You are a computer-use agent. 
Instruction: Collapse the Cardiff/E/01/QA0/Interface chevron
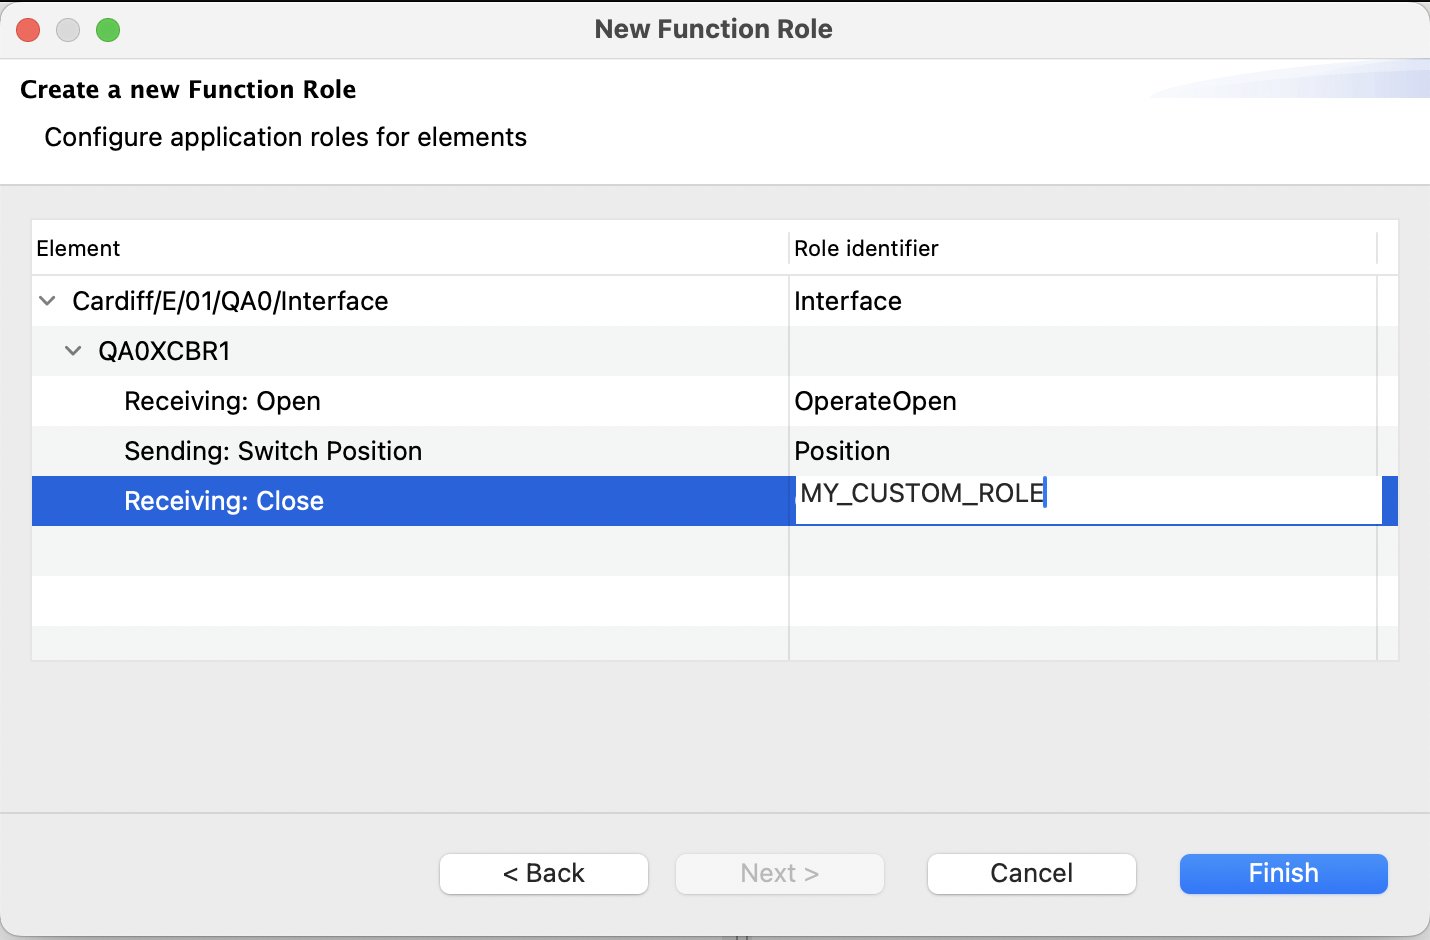click(x=47, y=301)
